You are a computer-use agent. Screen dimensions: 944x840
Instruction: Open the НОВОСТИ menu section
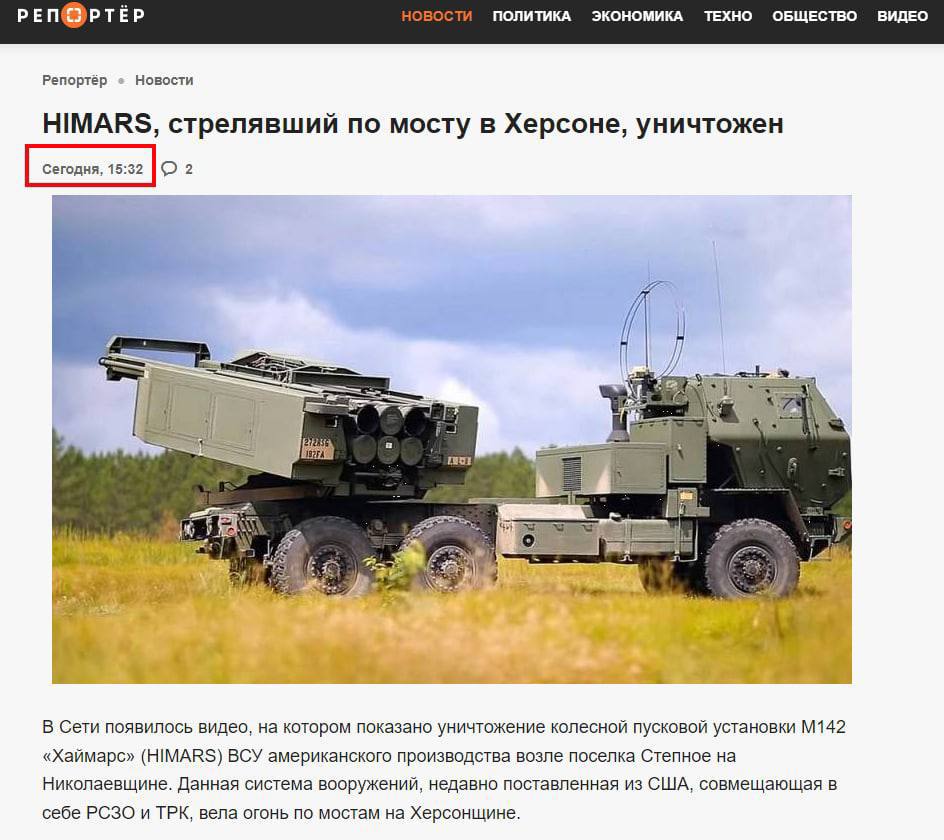[x=436, y=16]
